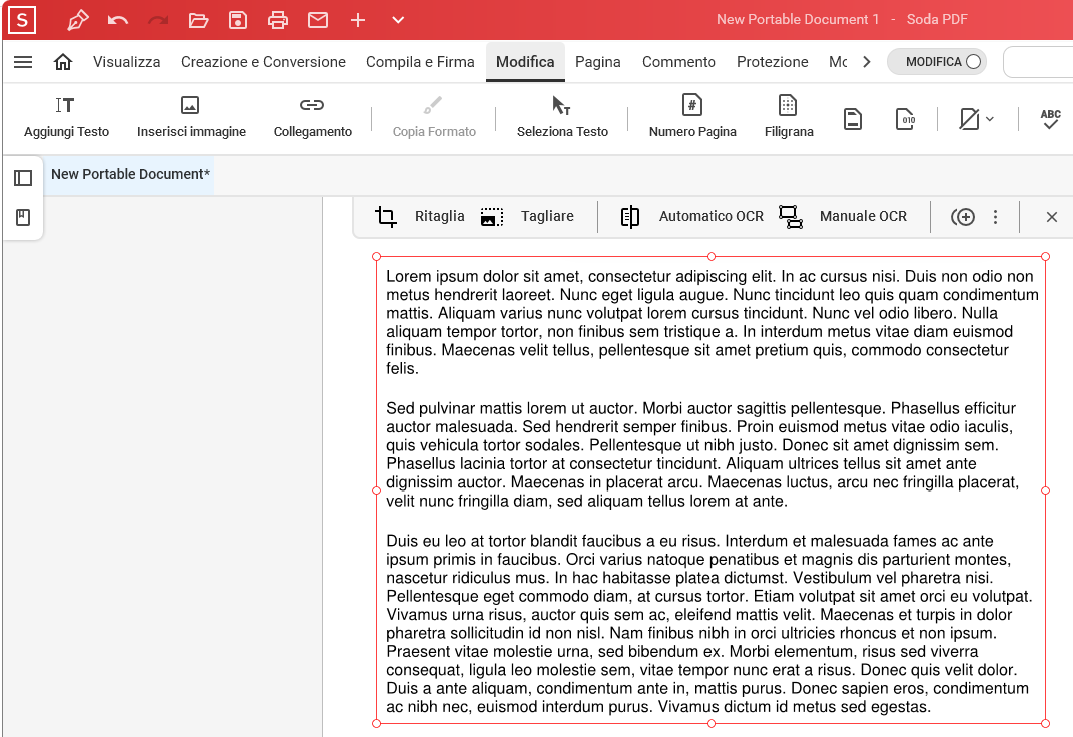Click the bottom-right corner handle of selection
Screen dimensions: 1073x737
(x=1045, y=723)
